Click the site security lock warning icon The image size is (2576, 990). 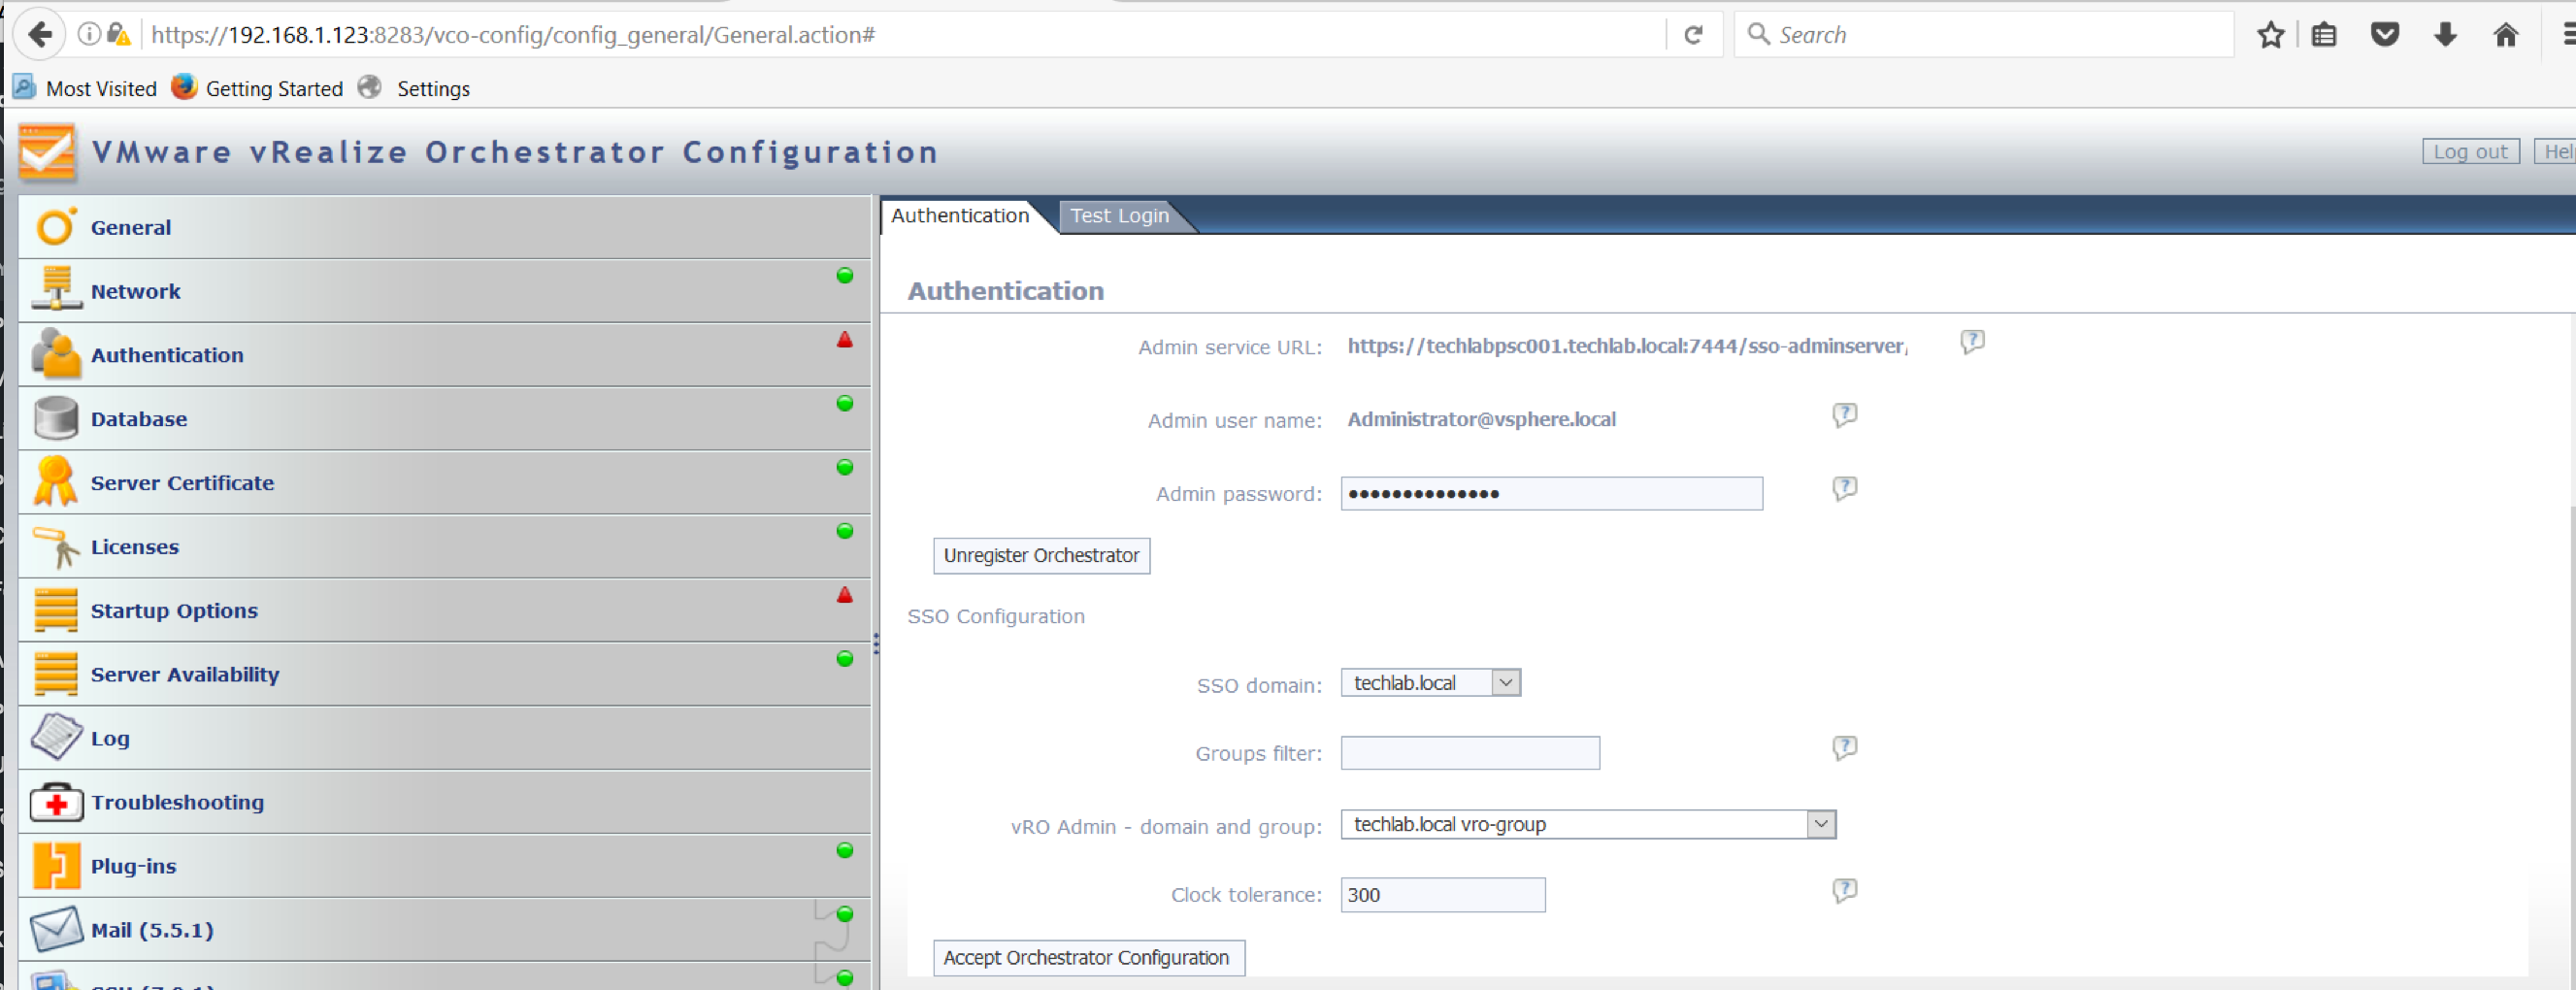point(119,35)
